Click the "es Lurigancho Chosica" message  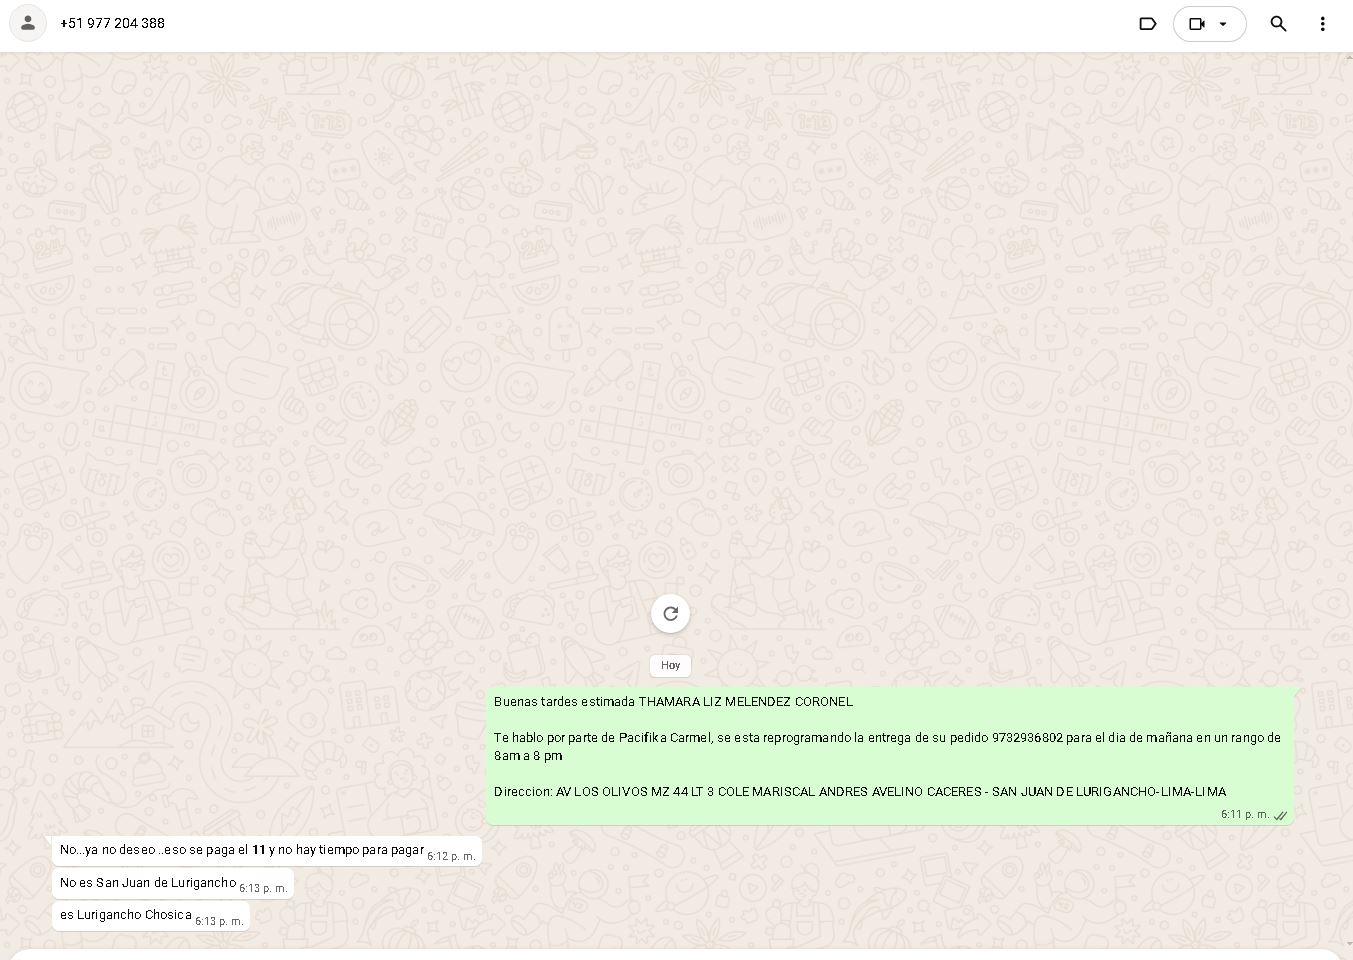[x=125, y=915]
